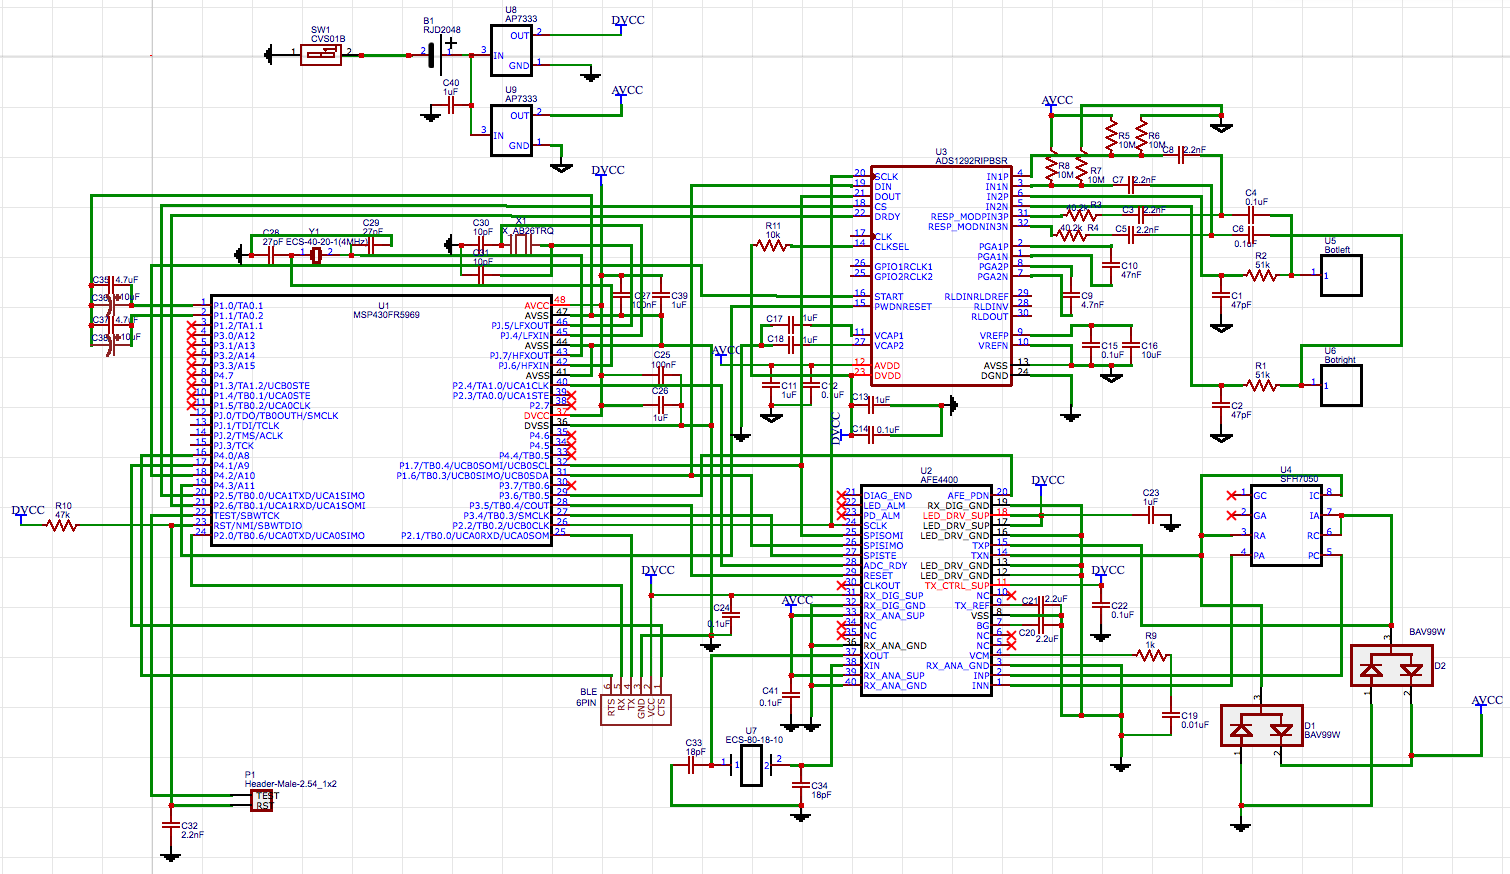Click the RST/NMI/SBWTDIO pin label
Image resolution: width=1510 pixels, height=874 pixels.
click(x=258, y=525)
